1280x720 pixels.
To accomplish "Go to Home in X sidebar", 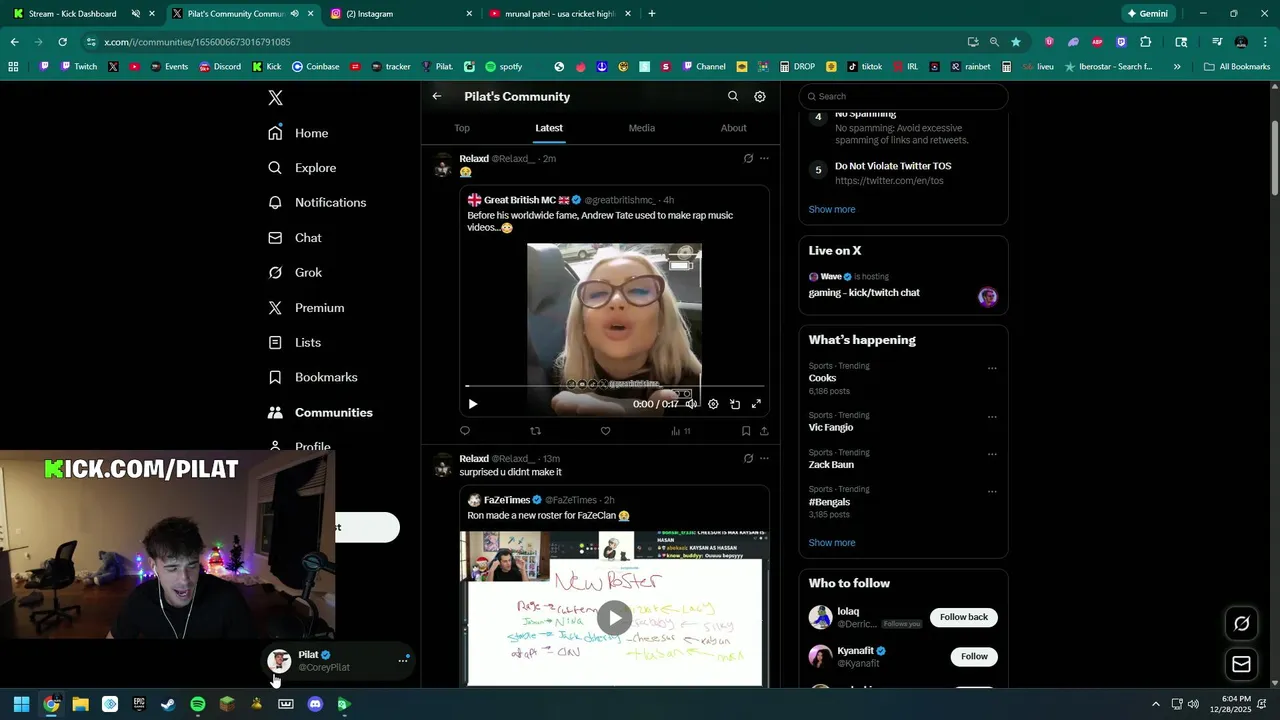I will coord(298,133).
